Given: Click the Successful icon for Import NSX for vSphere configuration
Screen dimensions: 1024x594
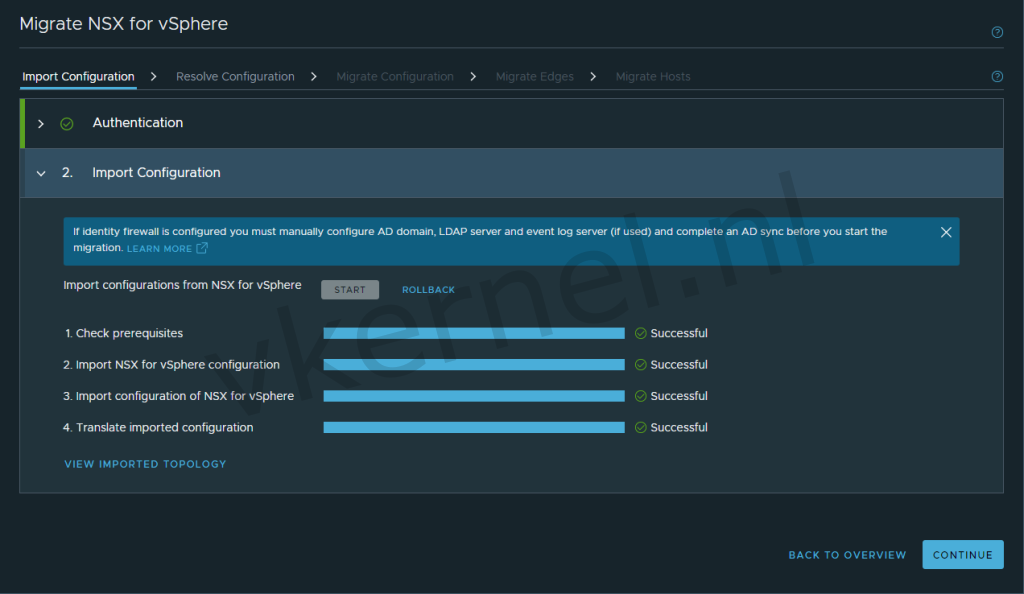Looking at the screenshot, I should (640, 364).
